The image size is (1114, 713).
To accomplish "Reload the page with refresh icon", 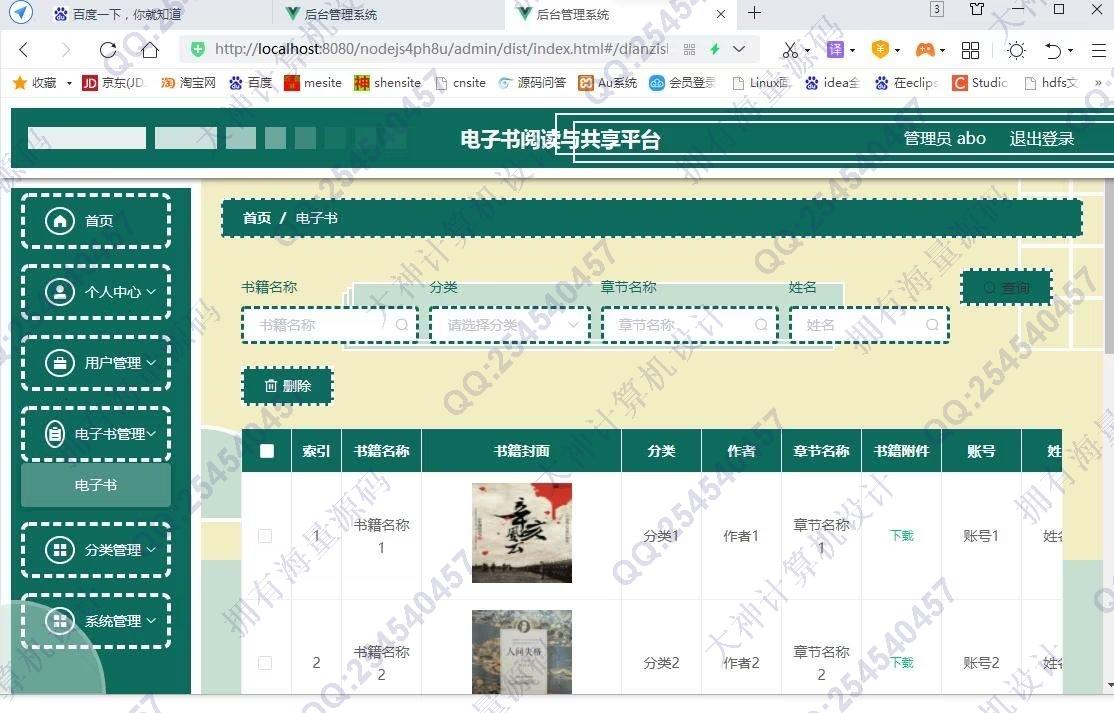I will [x=108, y=50].
